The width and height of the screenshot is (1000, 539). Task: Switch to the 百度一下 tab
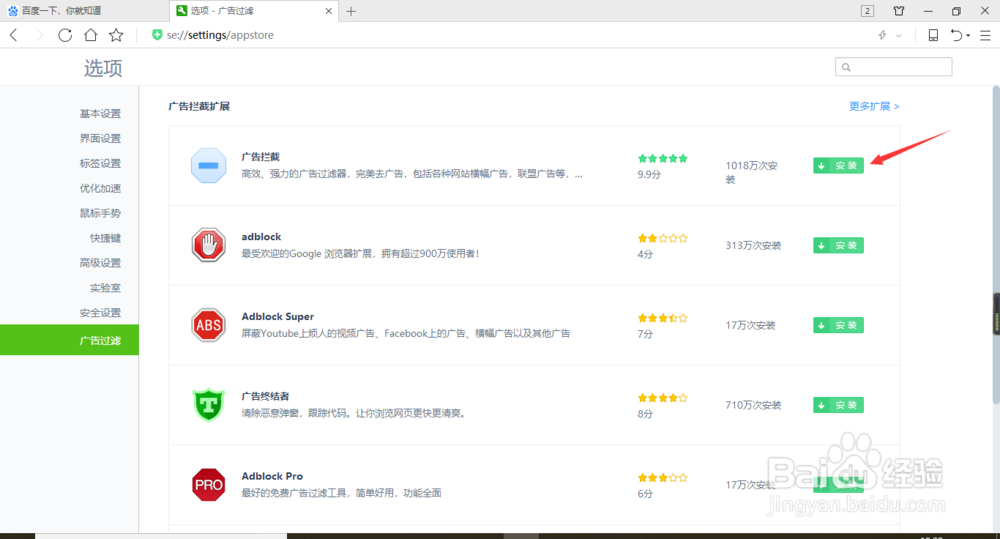click(x=85, y=11)
